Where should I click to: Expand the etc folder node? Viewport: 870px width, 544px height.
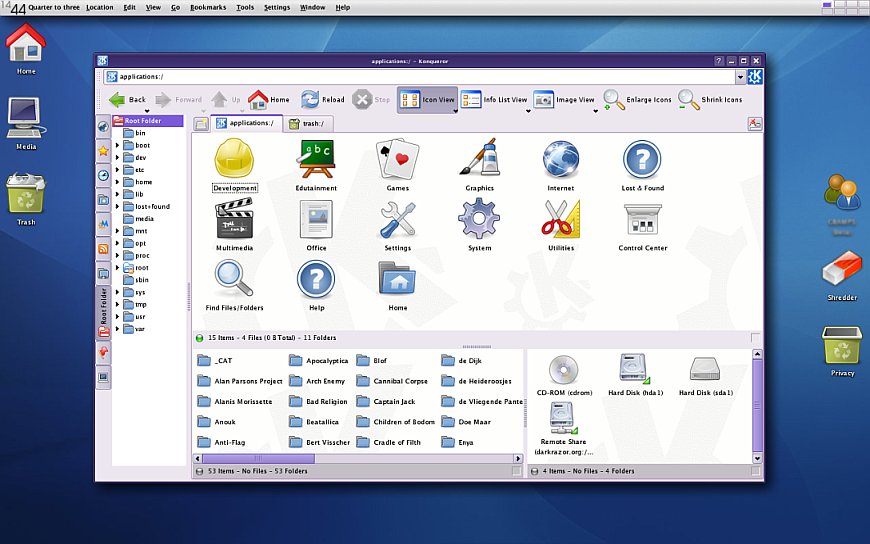click(x=117, y=169)
